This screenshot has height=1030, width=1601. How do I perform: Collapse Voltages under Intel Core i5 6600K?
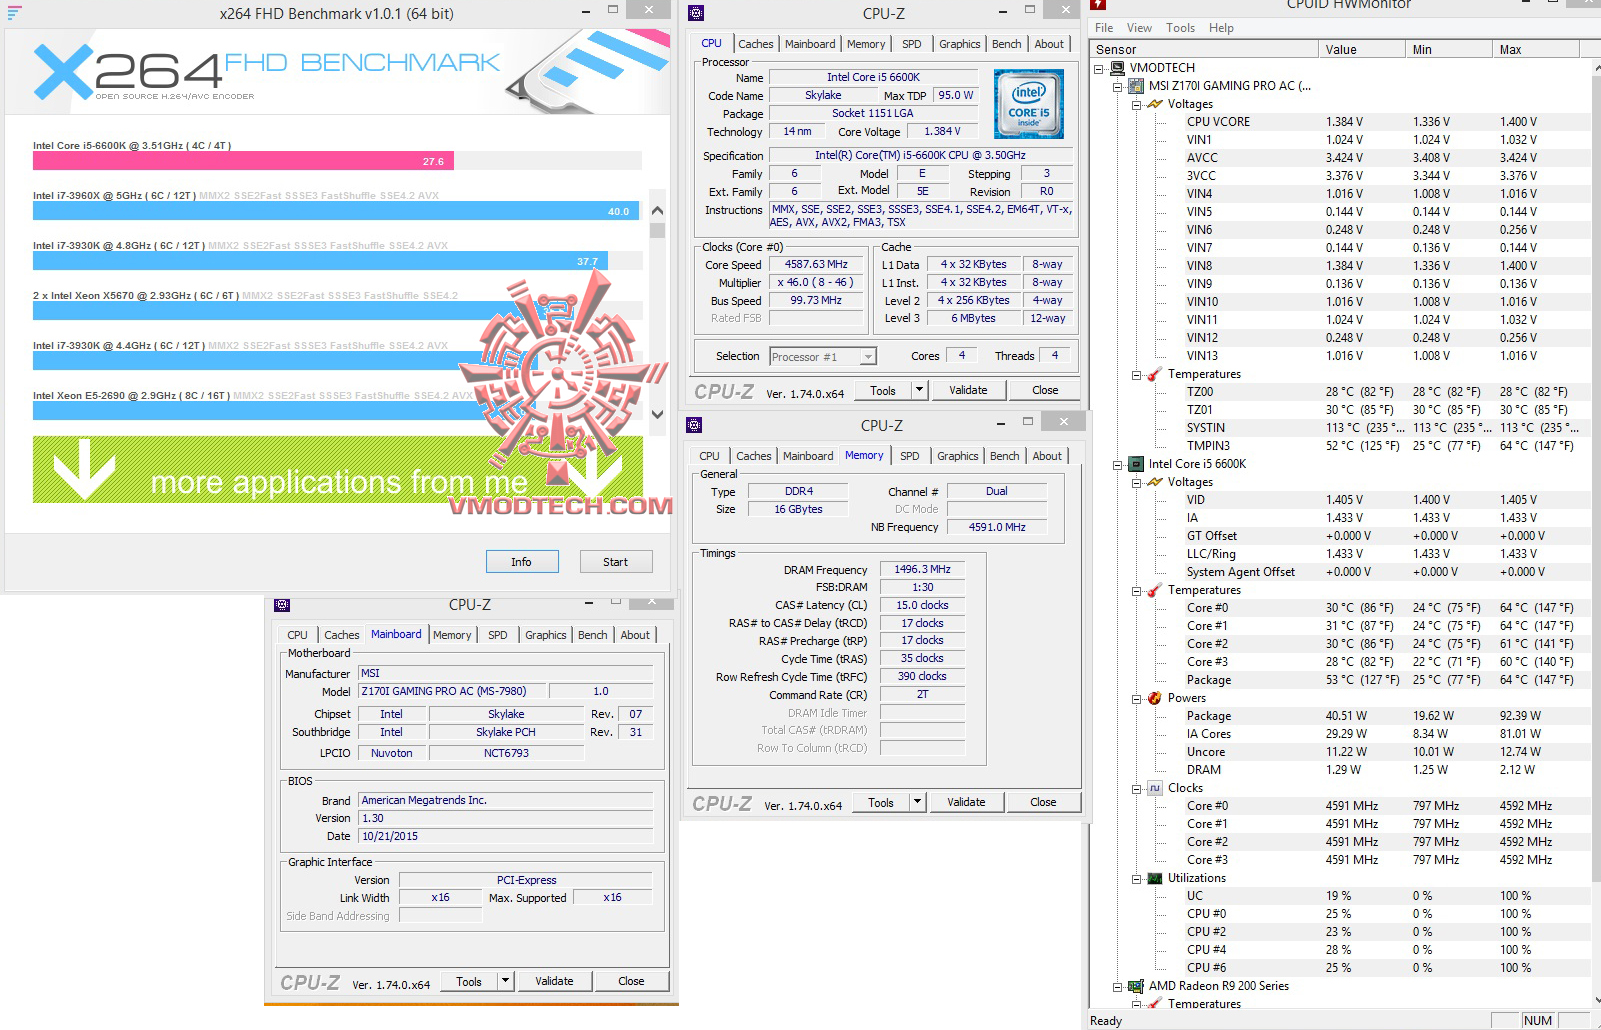click(1137, 483)
